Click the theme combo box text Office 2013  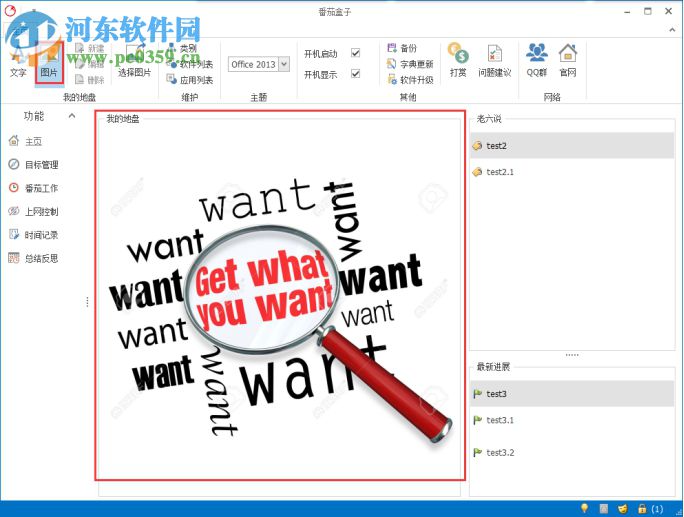click(253, 64)
